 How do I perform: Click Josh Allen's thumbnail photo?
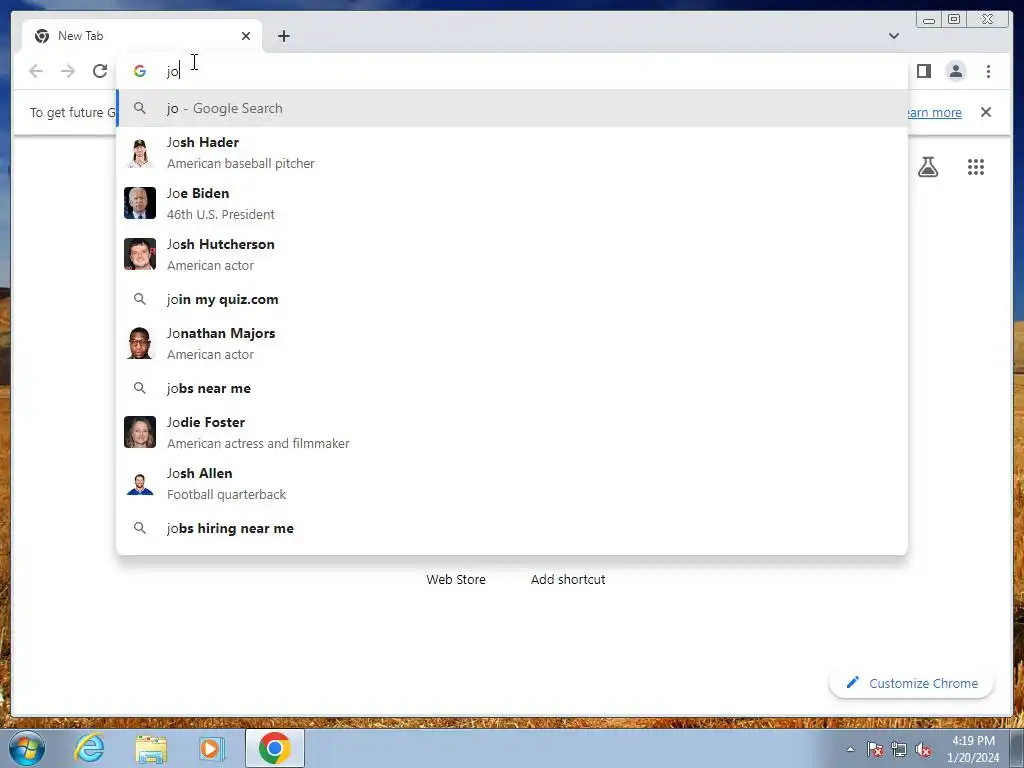pos(140,484)
